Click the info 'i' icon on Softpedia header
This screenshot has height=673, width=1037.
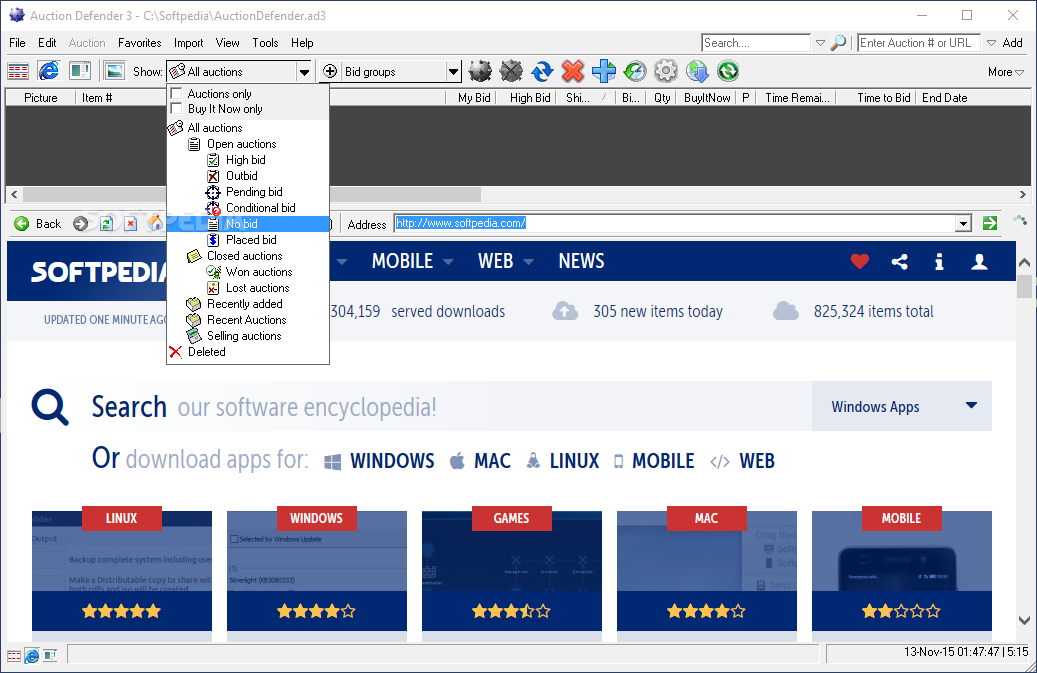(x=939, y=262)
